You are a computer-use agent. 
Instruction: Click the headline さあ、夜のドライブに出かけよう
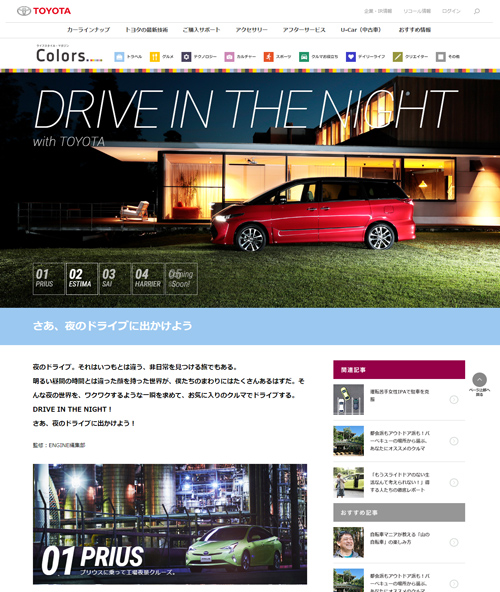(x=113, y=326)
